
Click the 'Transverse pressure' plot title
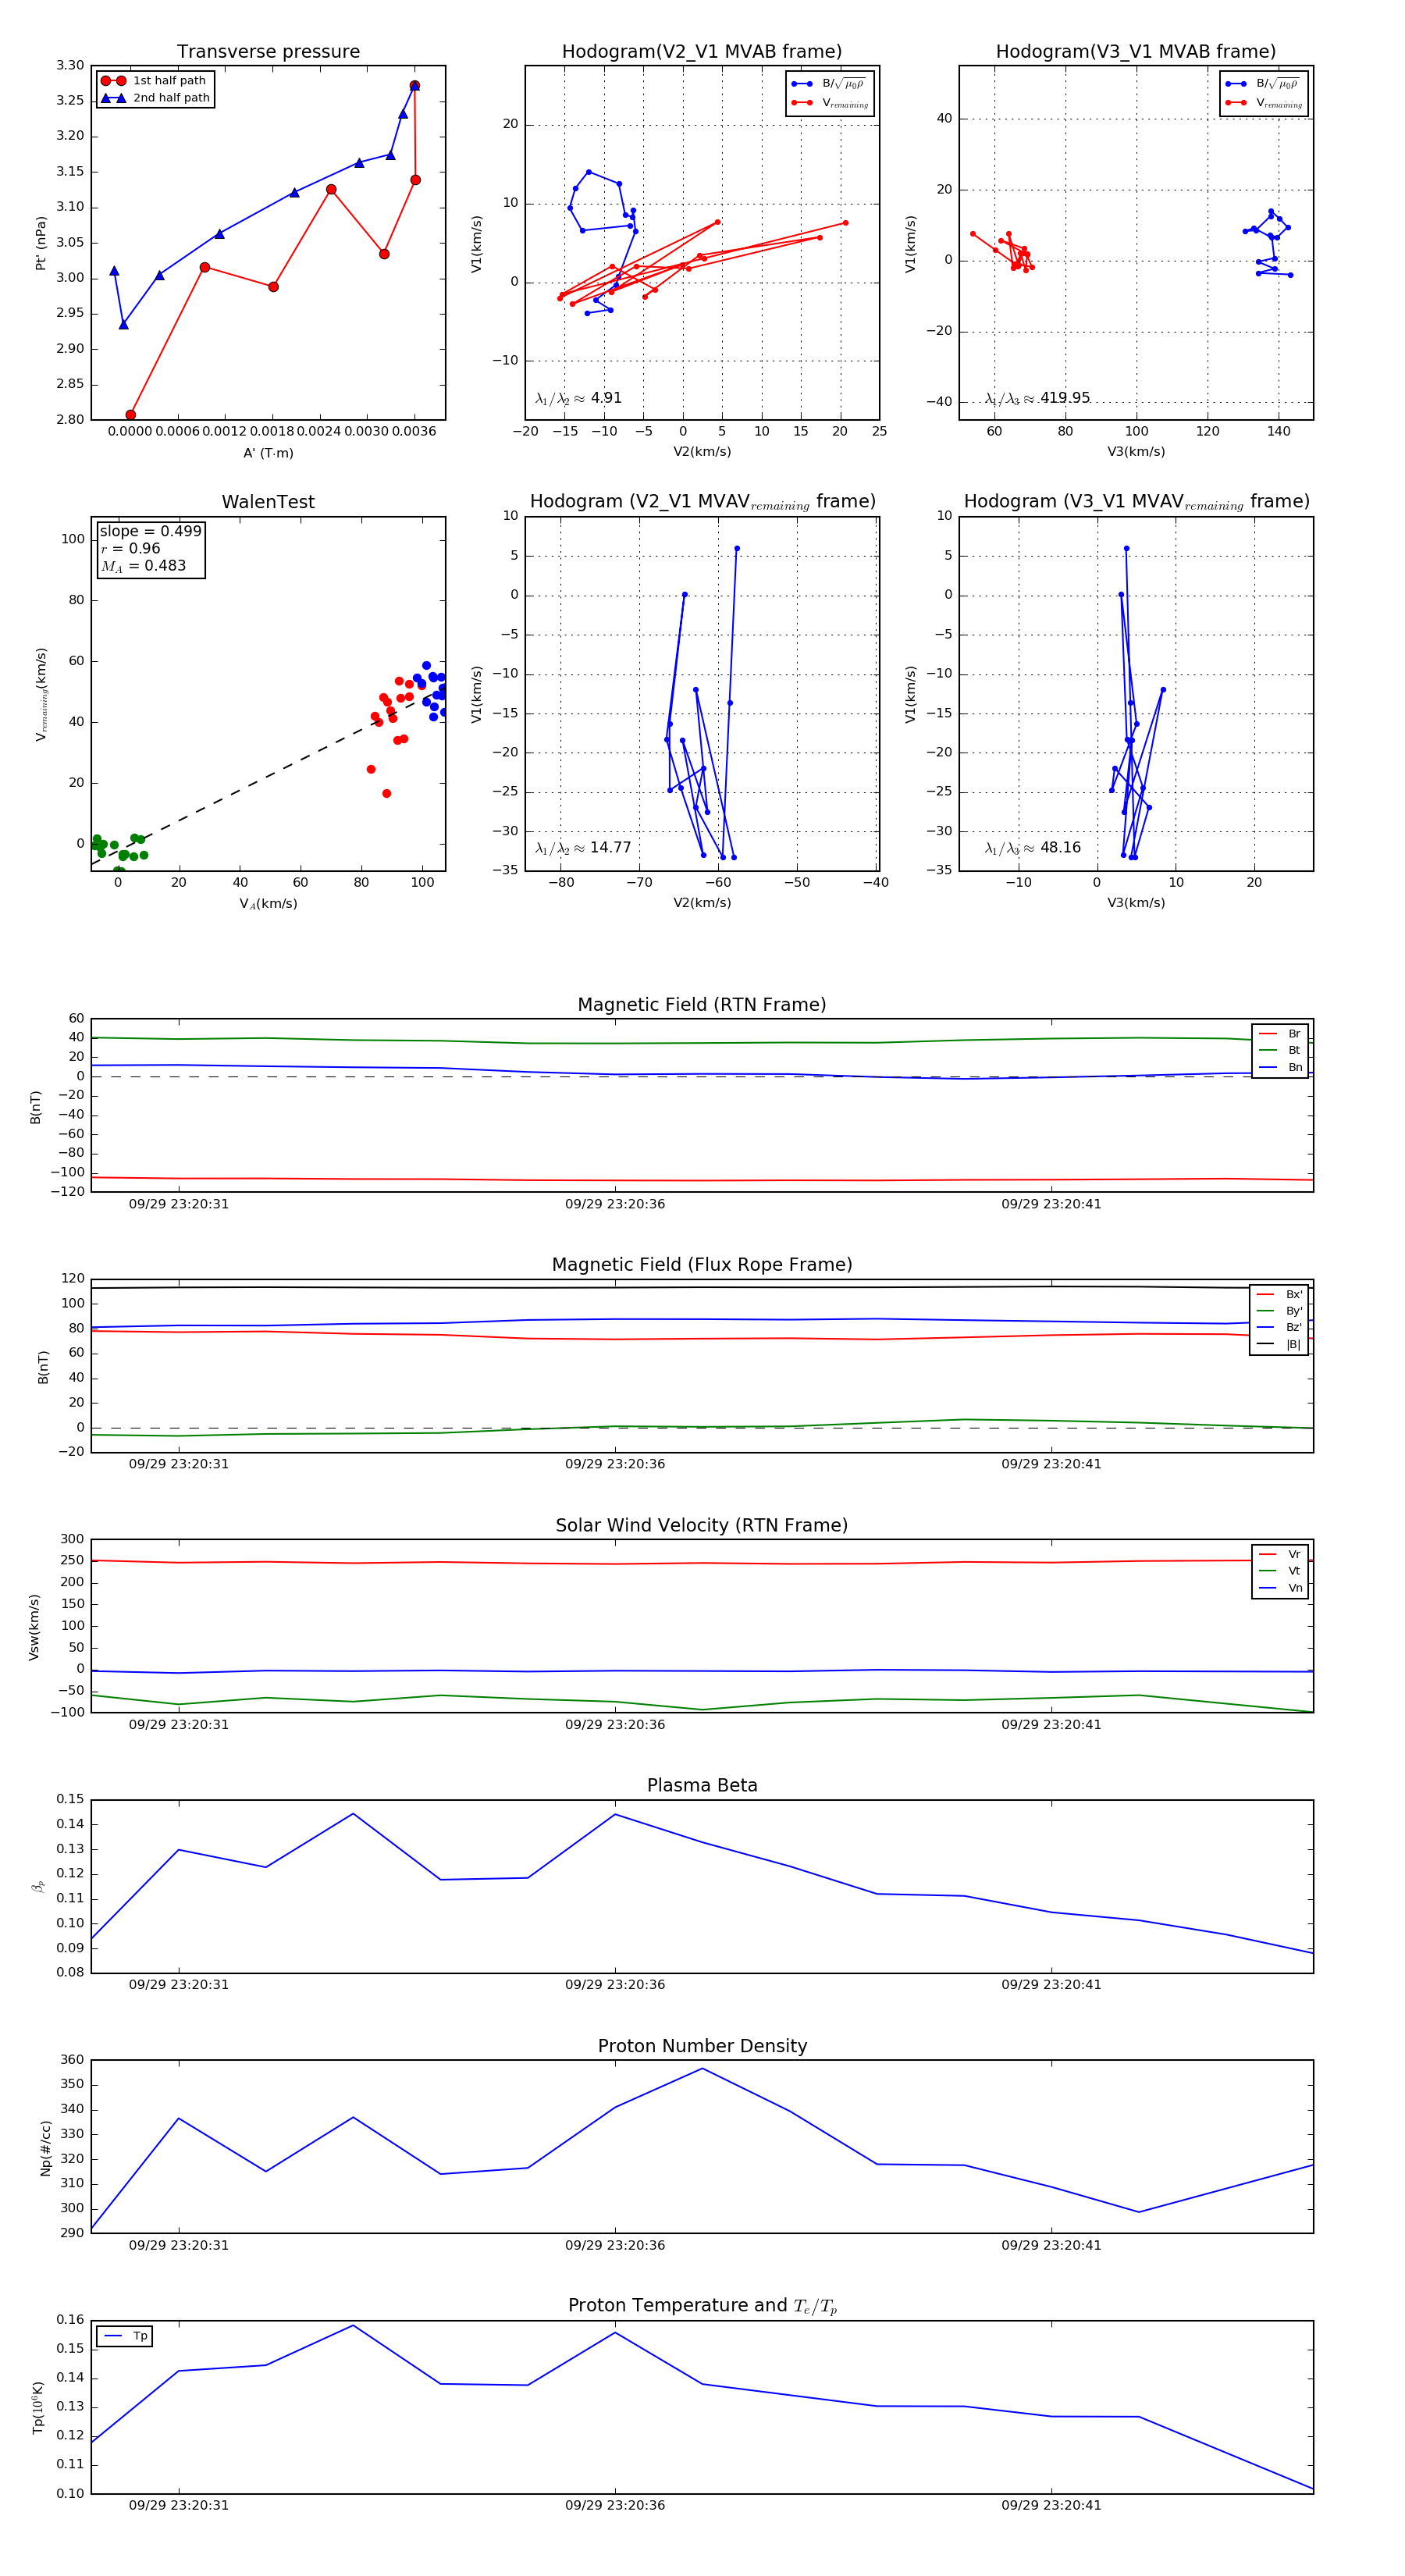[268, 52]
